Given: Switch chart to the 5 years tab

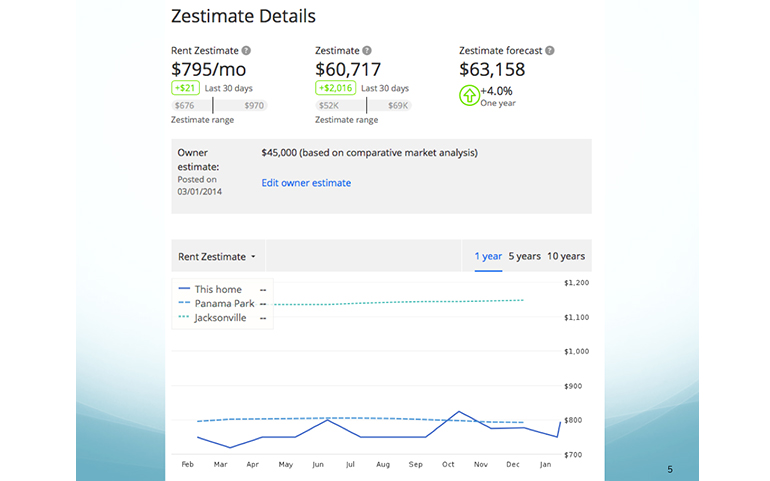Looking at the screenshot, I should (x=525, y=257).
